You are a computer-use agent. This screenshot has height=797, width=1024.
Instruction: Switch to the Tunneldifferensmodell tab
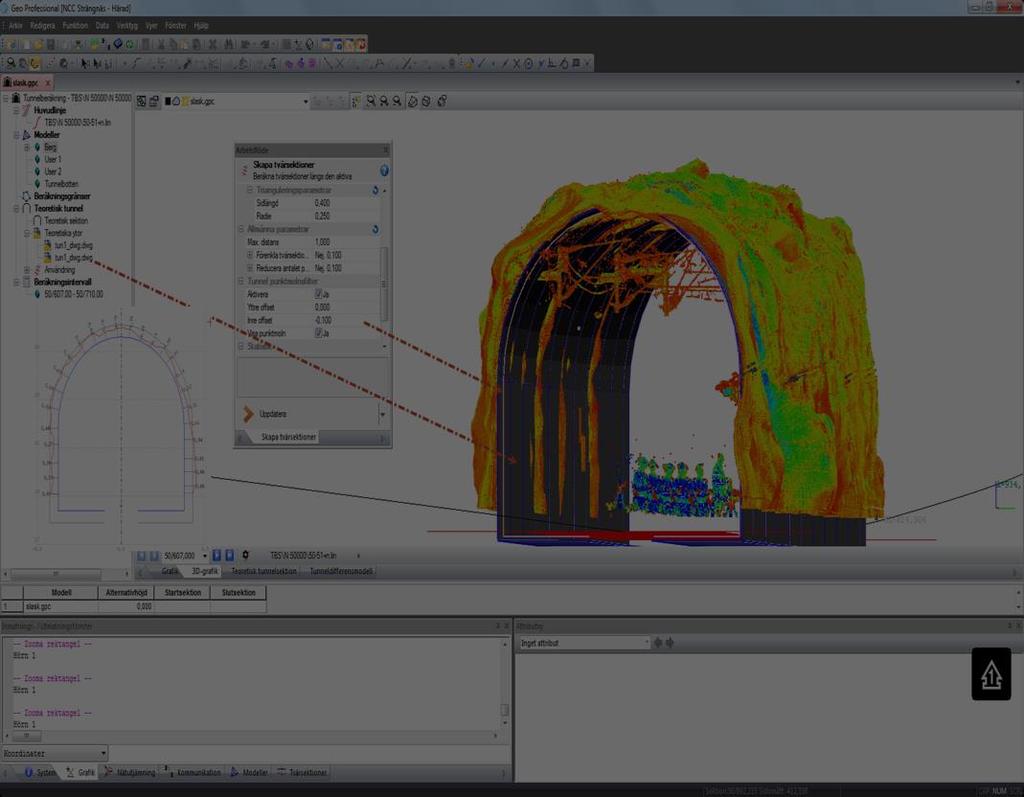(341, 572)
